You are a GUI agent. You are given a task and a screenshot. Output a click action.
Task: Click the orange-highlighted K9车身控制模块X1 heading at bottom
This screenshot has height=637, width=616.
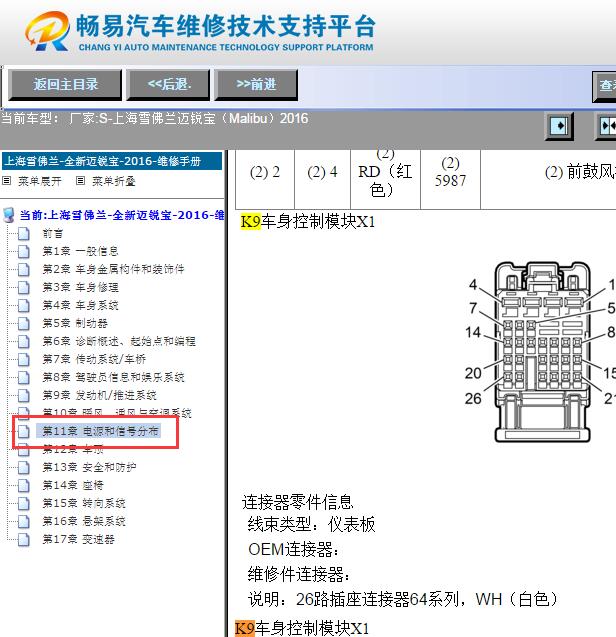click(302, 628)
